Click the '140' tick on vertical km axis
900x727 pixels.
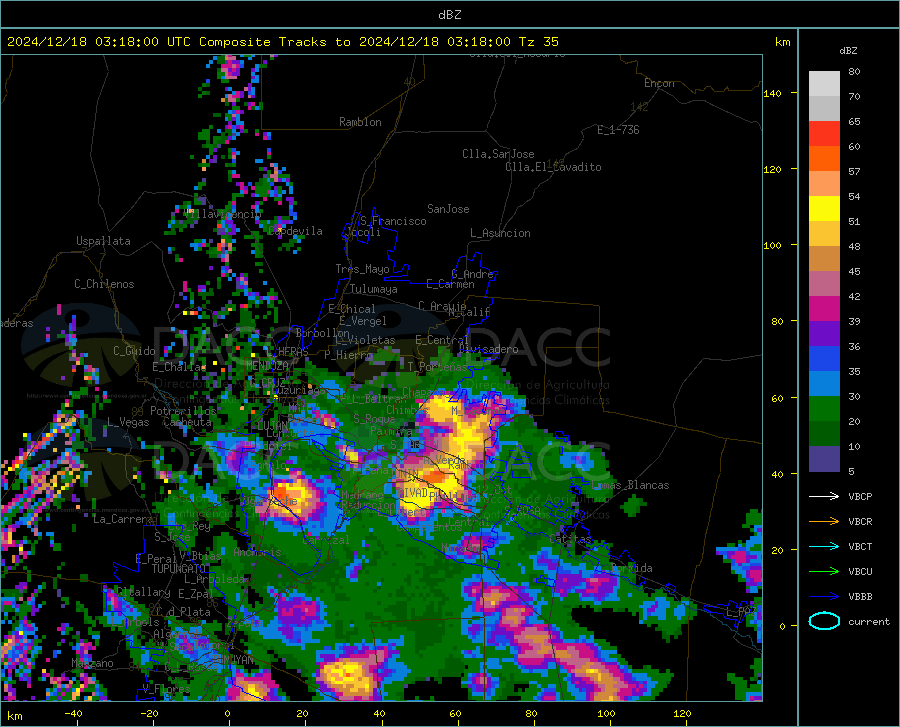773,93
